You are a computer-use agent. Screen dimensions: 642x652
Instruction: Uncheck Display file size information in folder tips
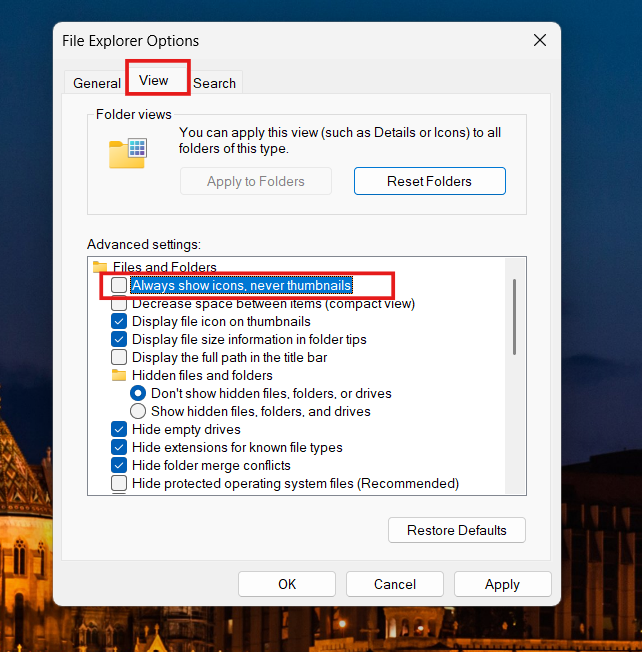119,339
